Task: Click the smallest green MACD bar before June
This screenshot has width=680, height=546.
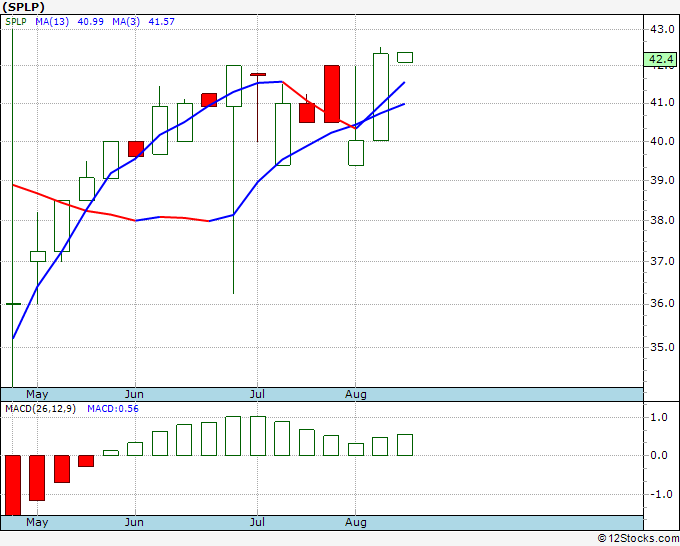Action: tap(111, 453)
